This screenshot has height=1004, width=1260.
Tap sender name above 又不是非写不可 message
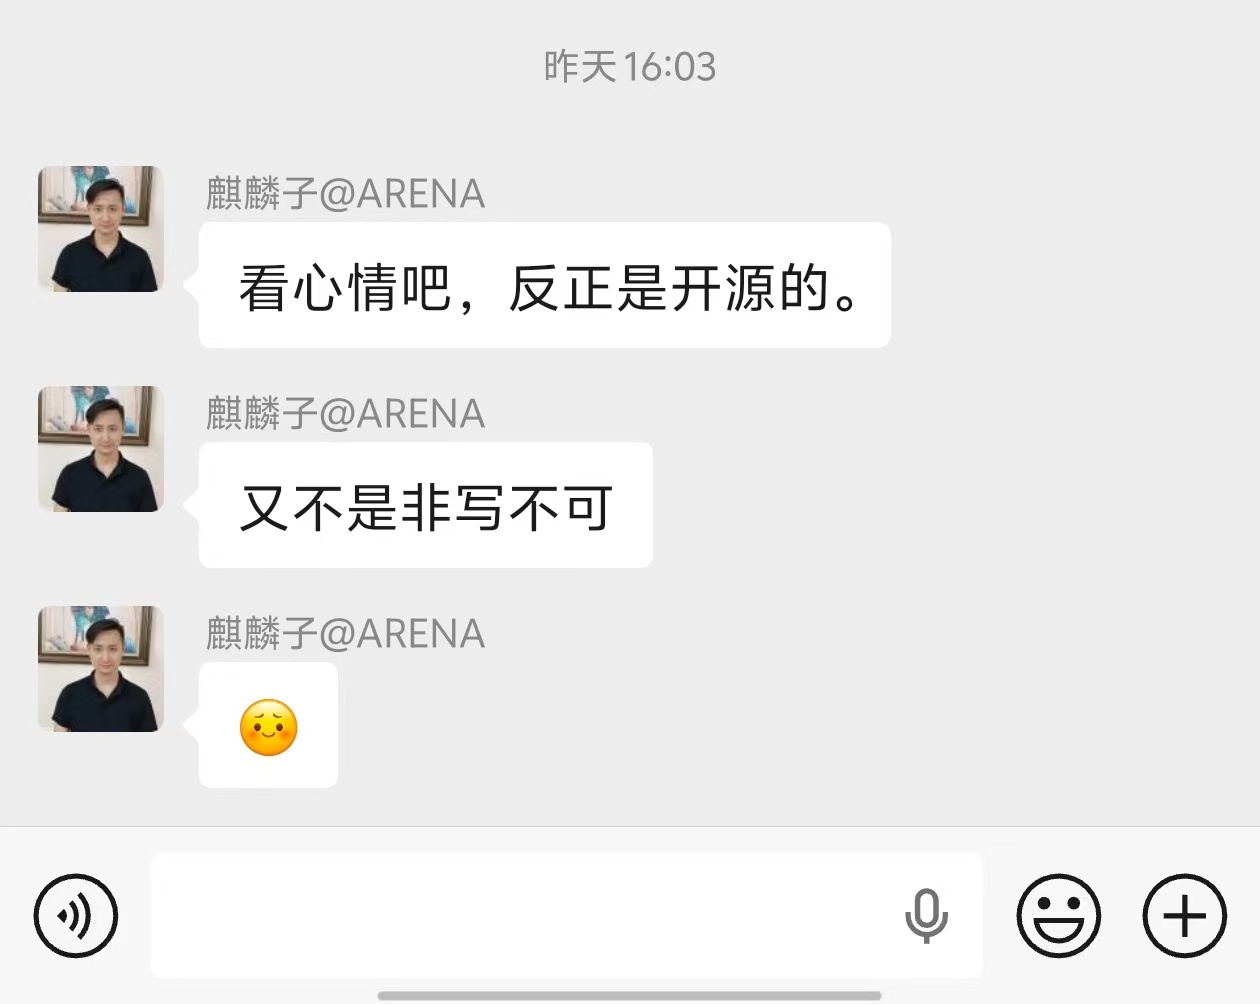(x=346, y=413)
